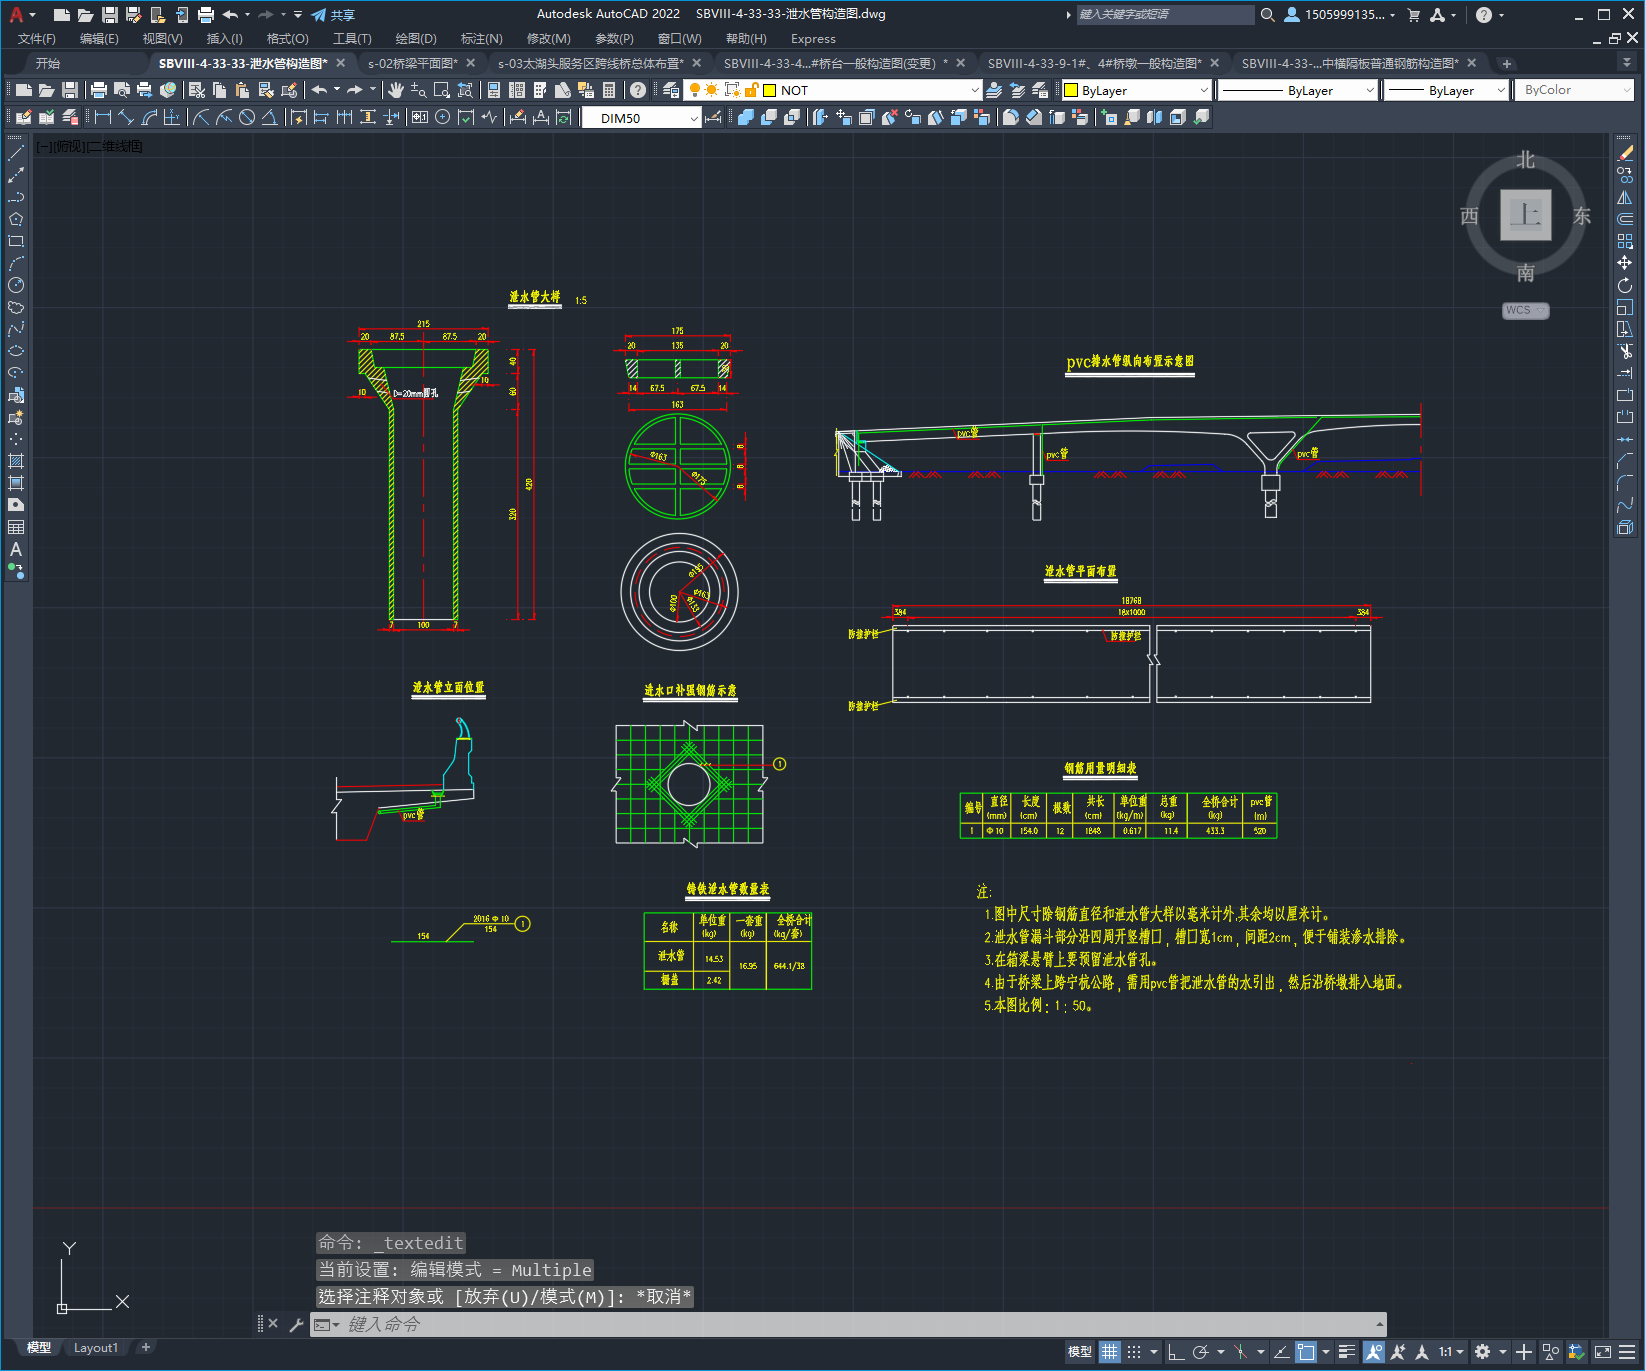
Task: Click the Autodesk App Store cart icon
Action: point(1413,15)
